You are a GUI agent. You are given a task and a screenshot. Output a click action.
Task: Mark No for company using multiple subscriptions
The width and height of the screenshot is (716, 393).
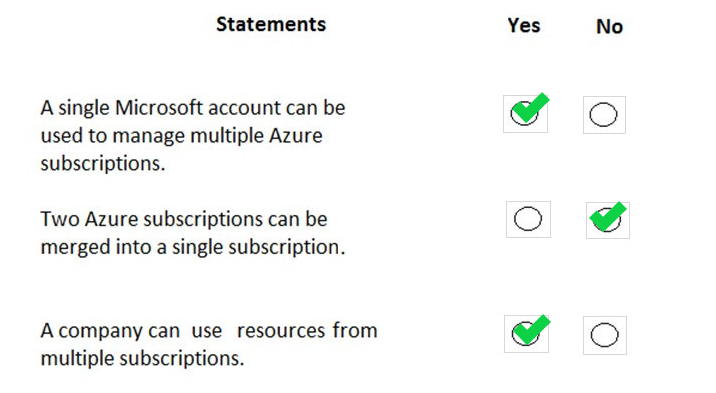click(x=605, y=335)
